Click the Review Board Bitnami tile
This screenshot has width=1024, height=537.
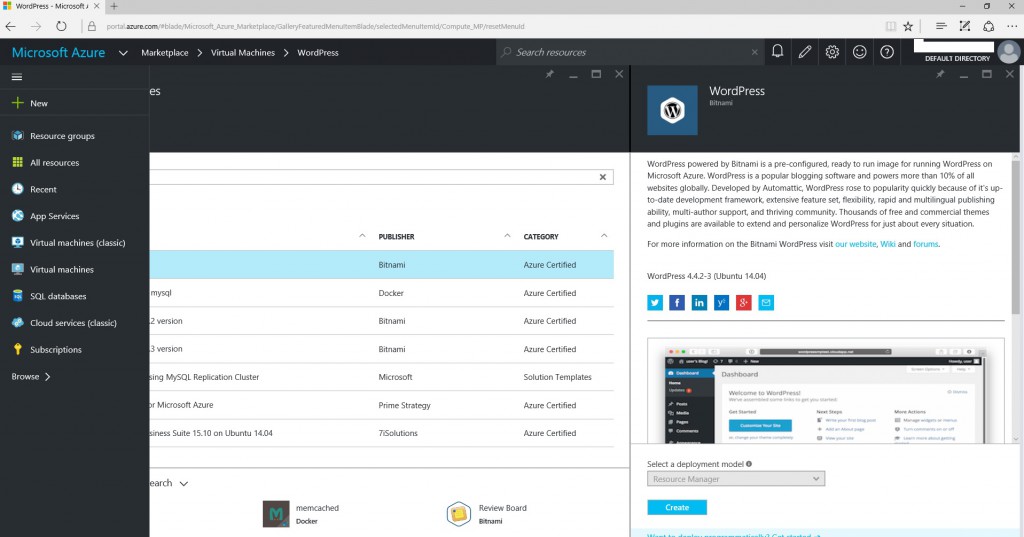click(487, 514)
